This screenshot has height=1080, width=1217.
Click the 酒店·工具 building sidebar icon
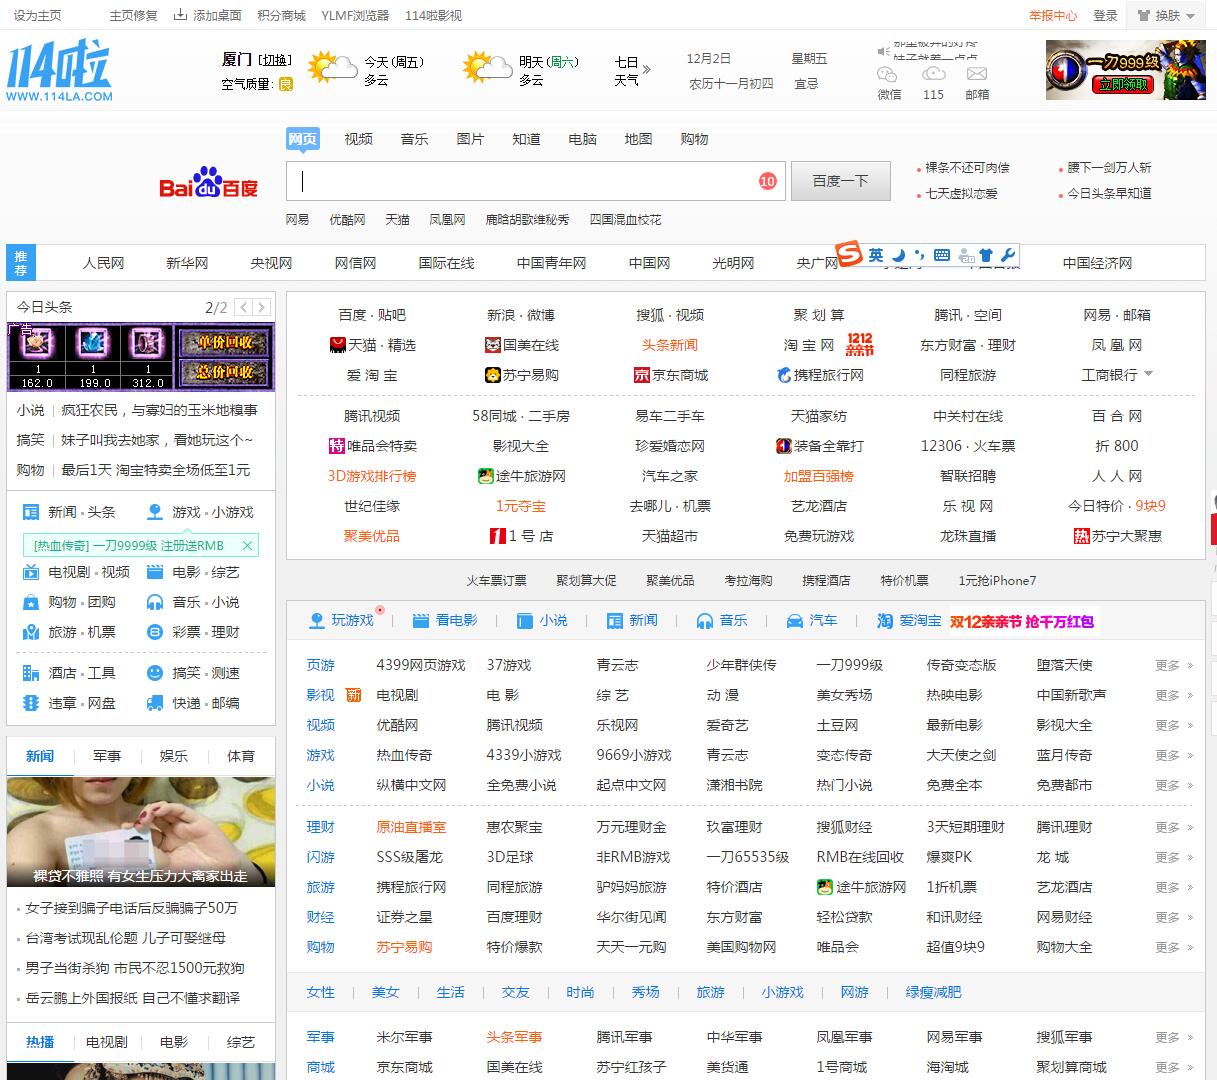click(x=31, y=673)
